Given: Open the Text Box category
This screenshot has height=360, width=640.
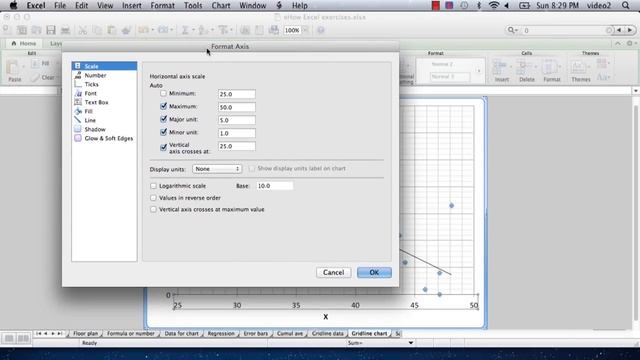Looking at the screenshot, I should point(96,102).
